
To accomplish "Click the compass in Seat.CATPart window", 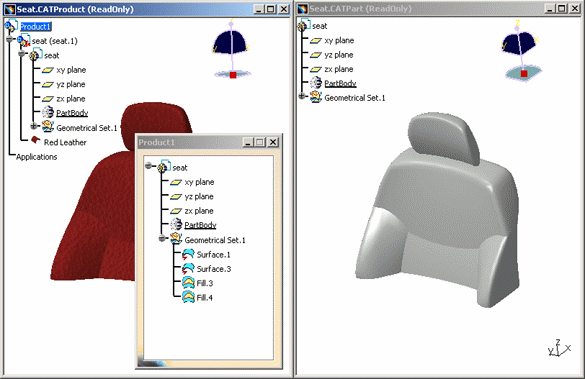I will click(x=522, y=52).
